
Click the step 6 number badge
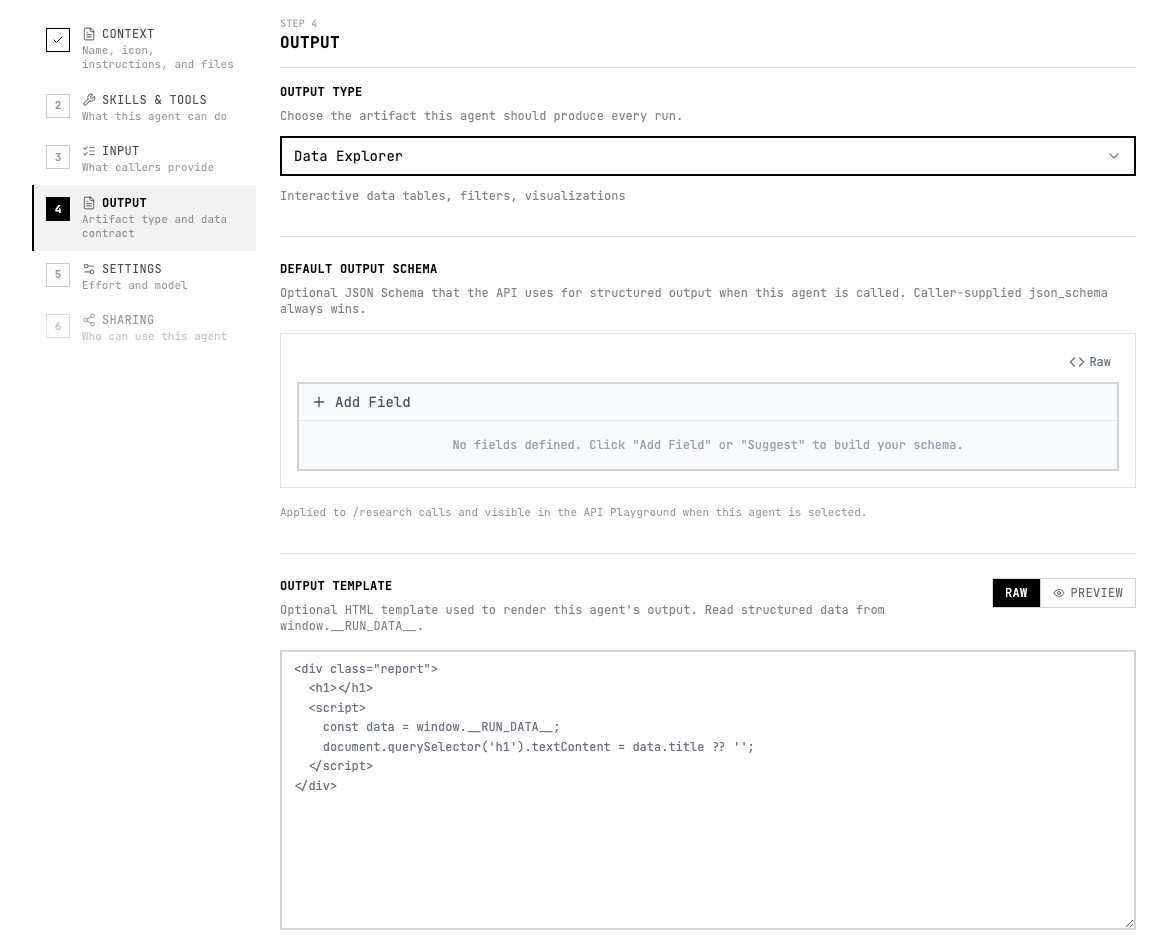[58, 326]
